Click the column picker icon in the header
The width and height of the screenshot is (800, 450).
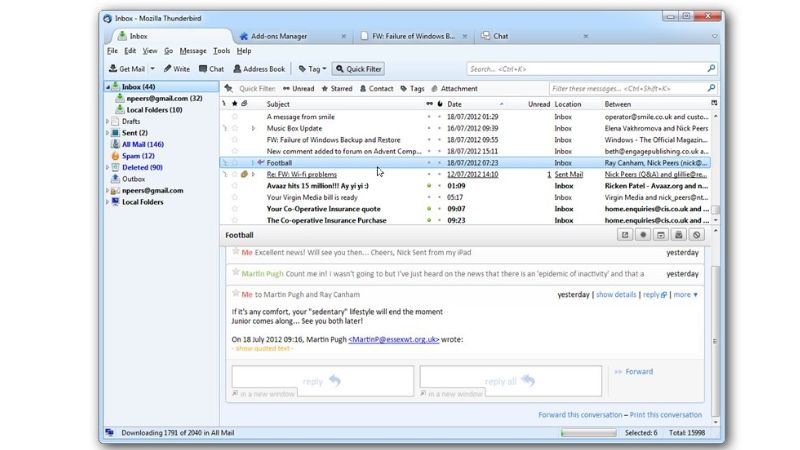(x=714, y=103)
